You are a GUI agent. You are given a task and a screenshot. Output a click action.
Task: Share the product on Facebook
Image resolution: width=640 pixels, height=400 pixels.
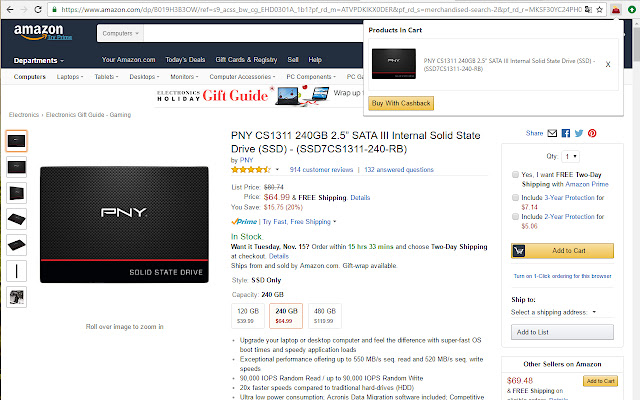[x=566, y=133]
